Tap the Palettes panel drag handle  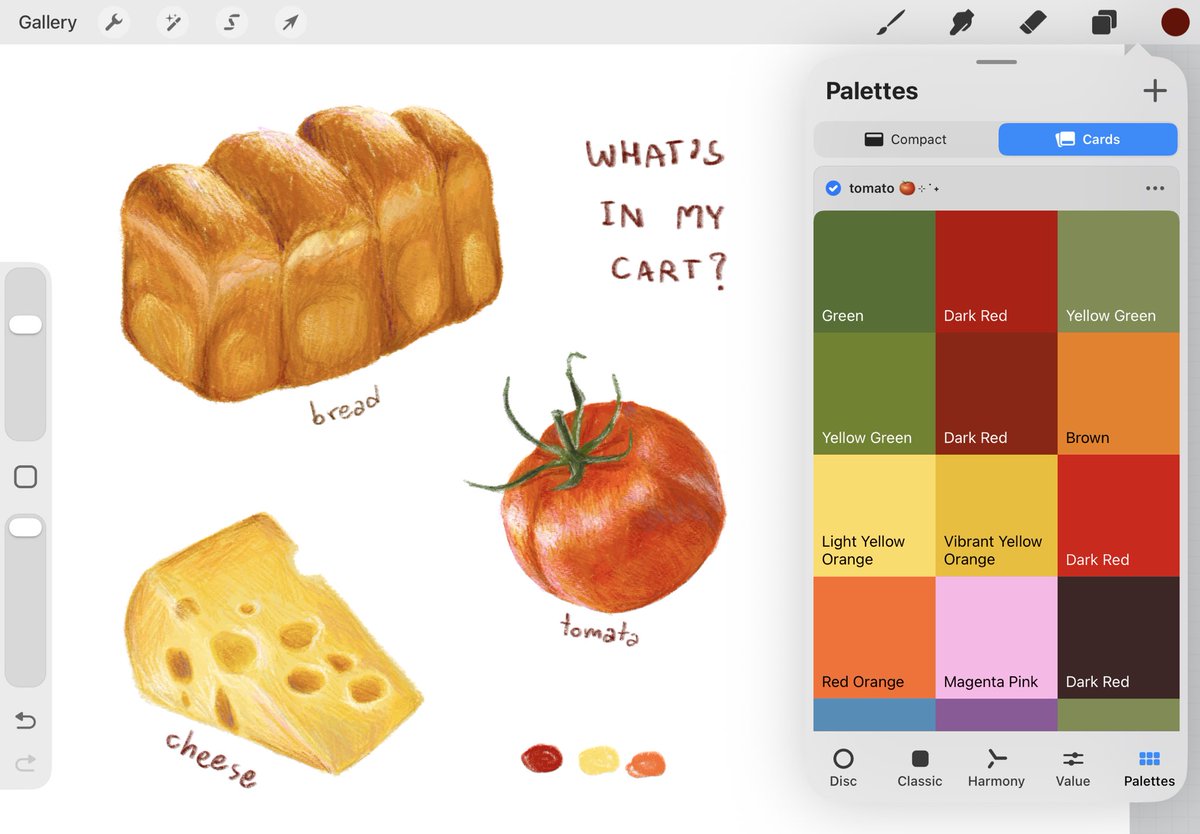coord(996,62)
